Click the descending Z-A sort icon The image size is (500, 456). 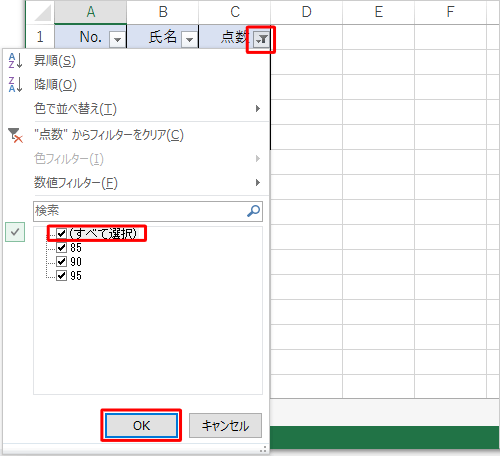click(x=15, y=84)
